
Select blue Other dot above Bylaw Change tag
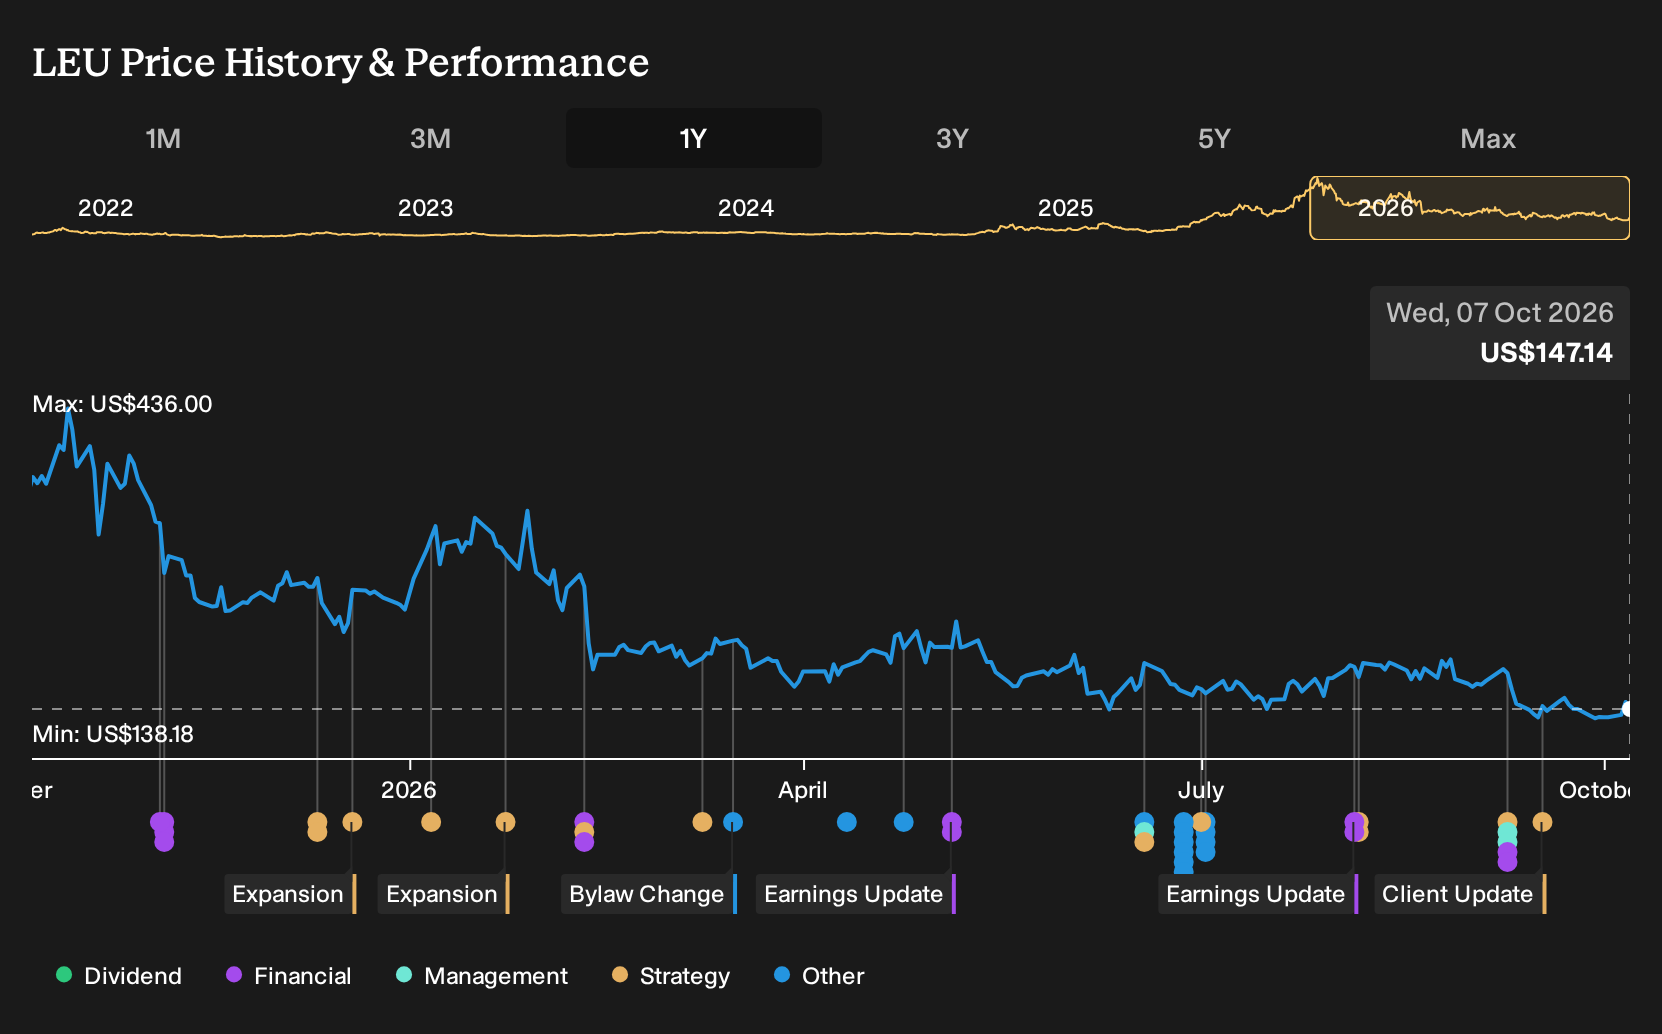point(733,822)
